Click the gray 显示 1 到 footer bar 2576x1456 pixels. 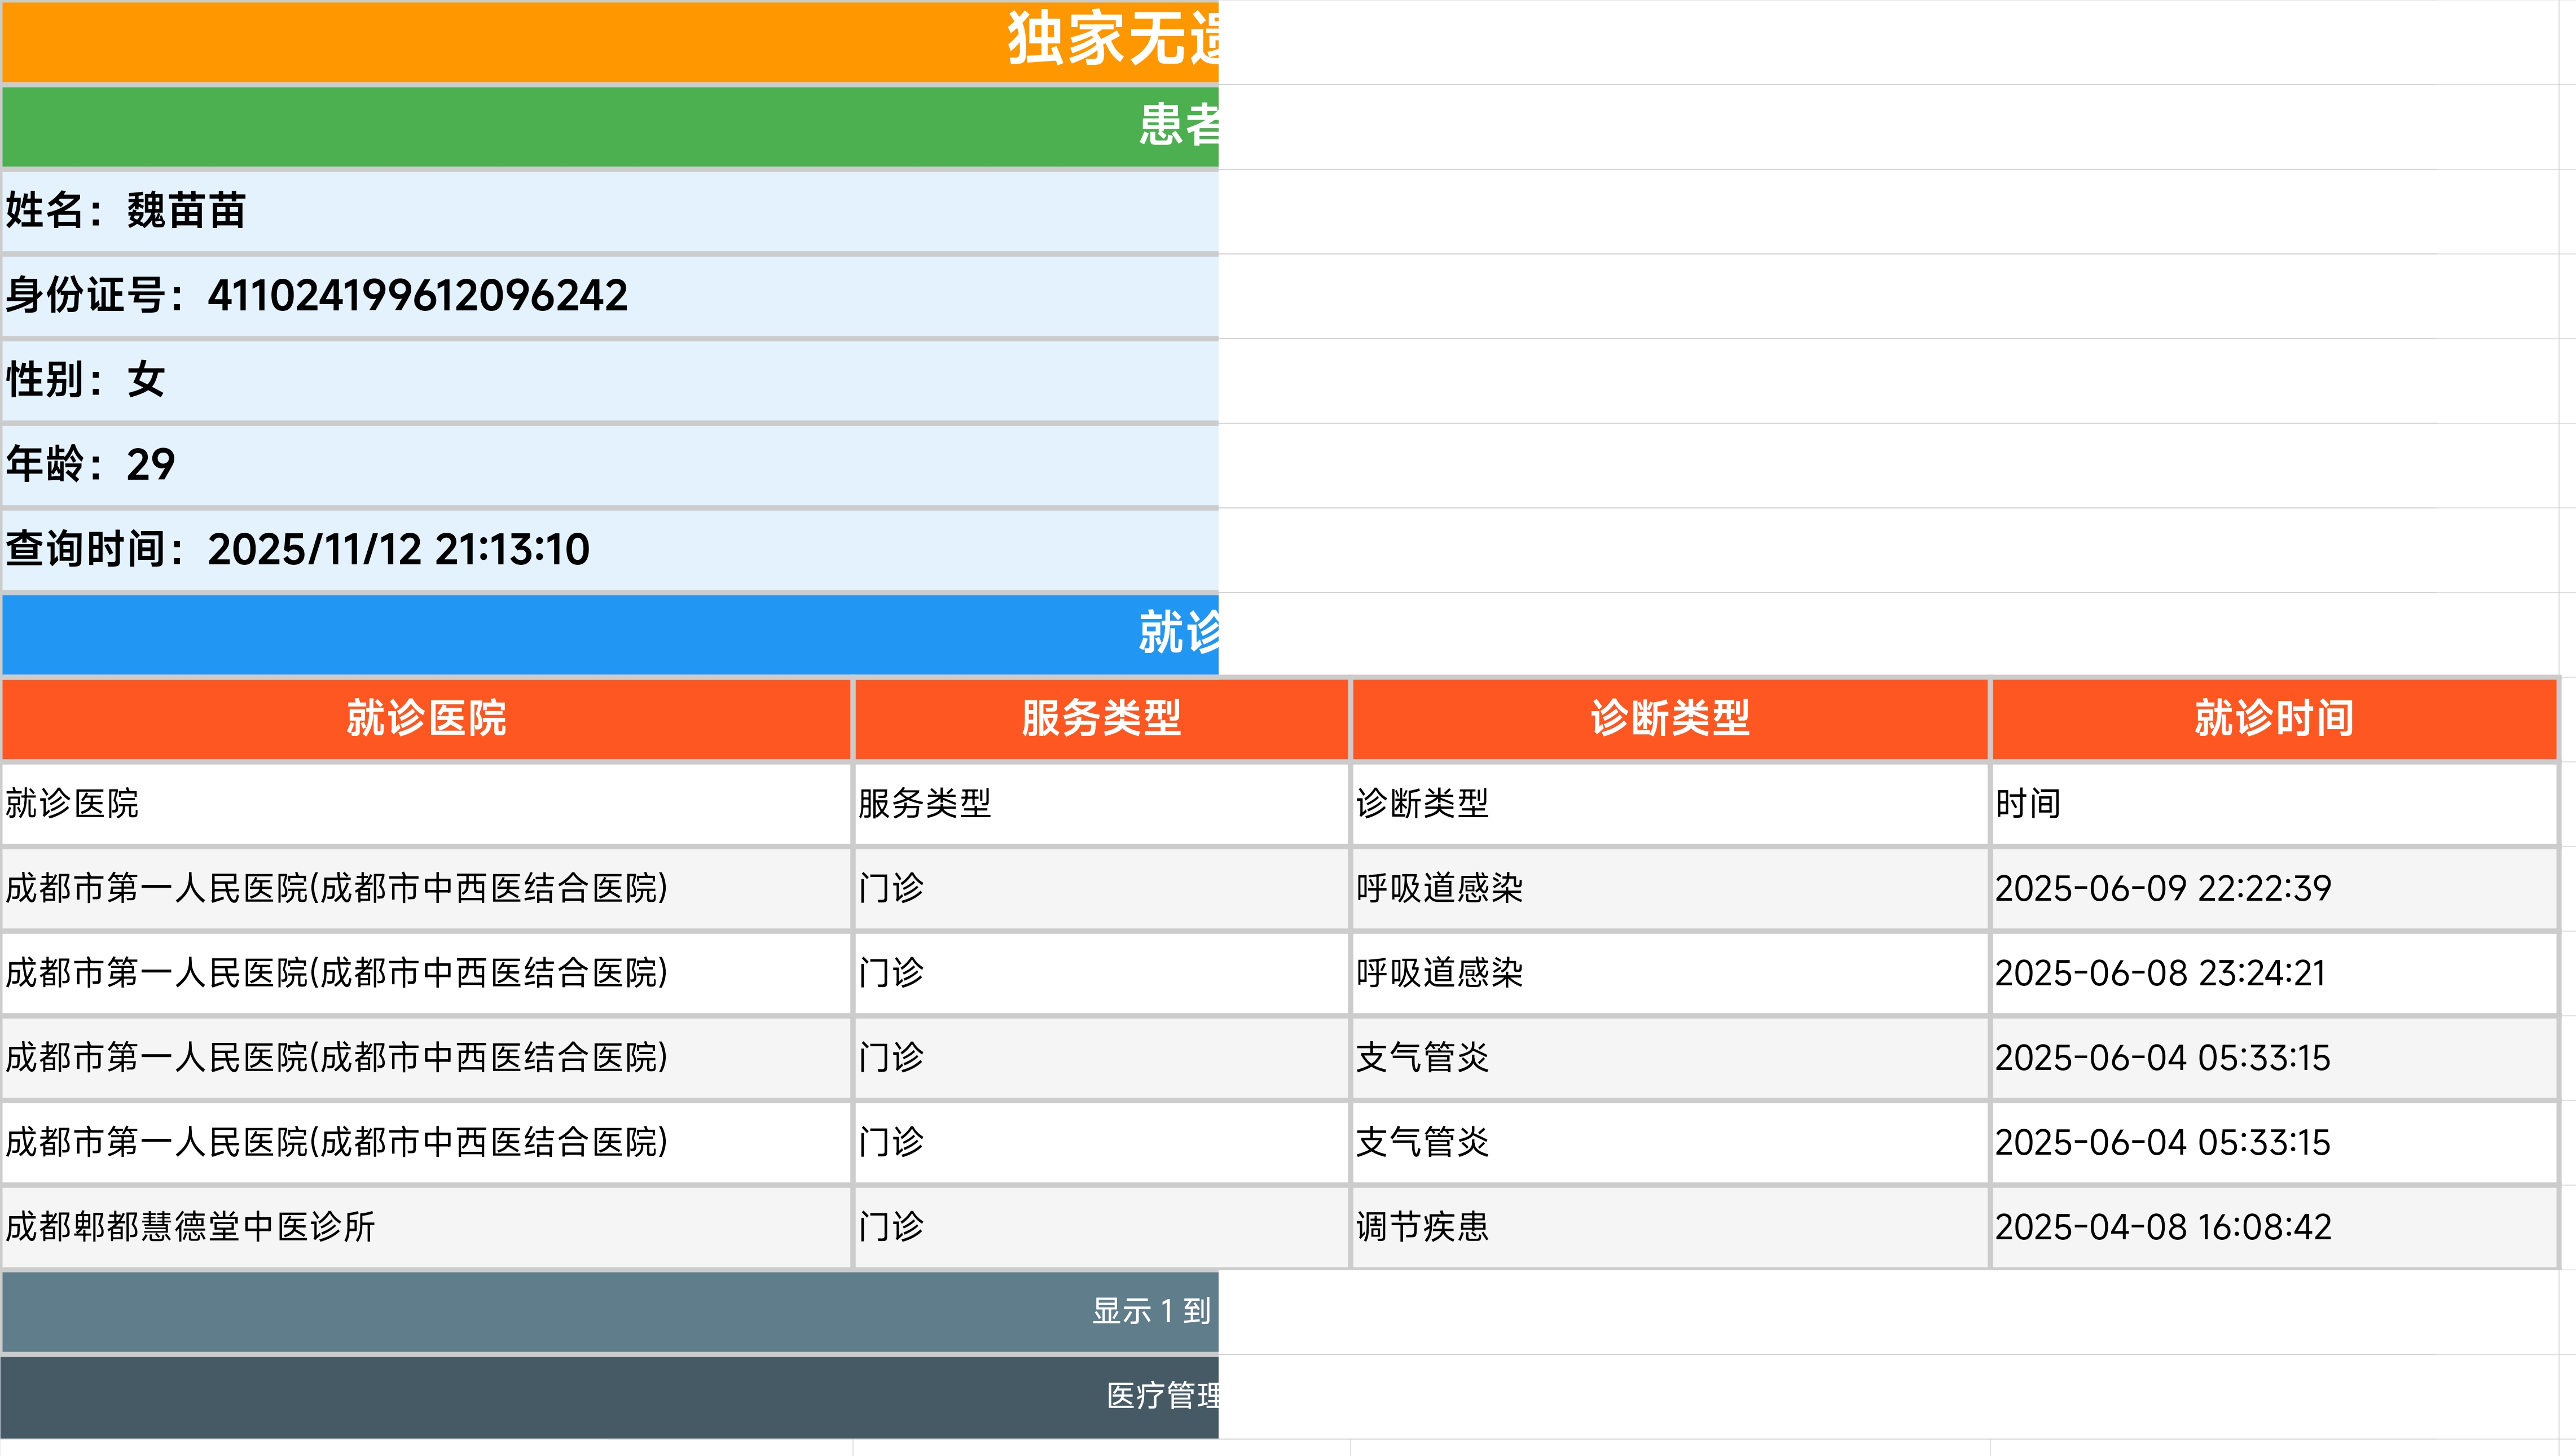click(x=610, y=1311)
